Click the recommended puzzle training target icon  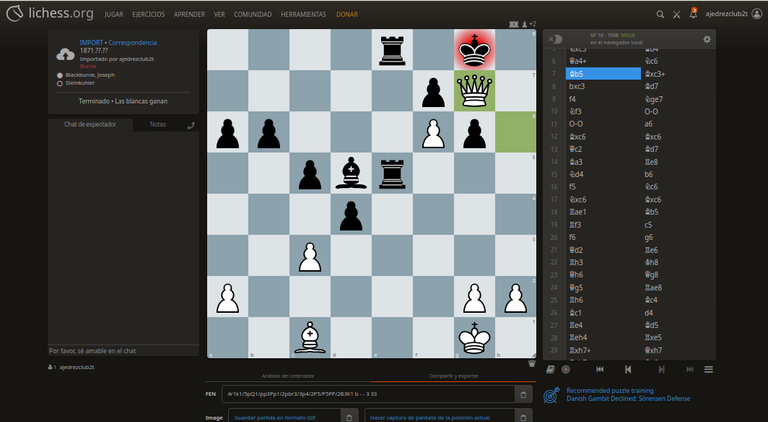click(552, 395)
